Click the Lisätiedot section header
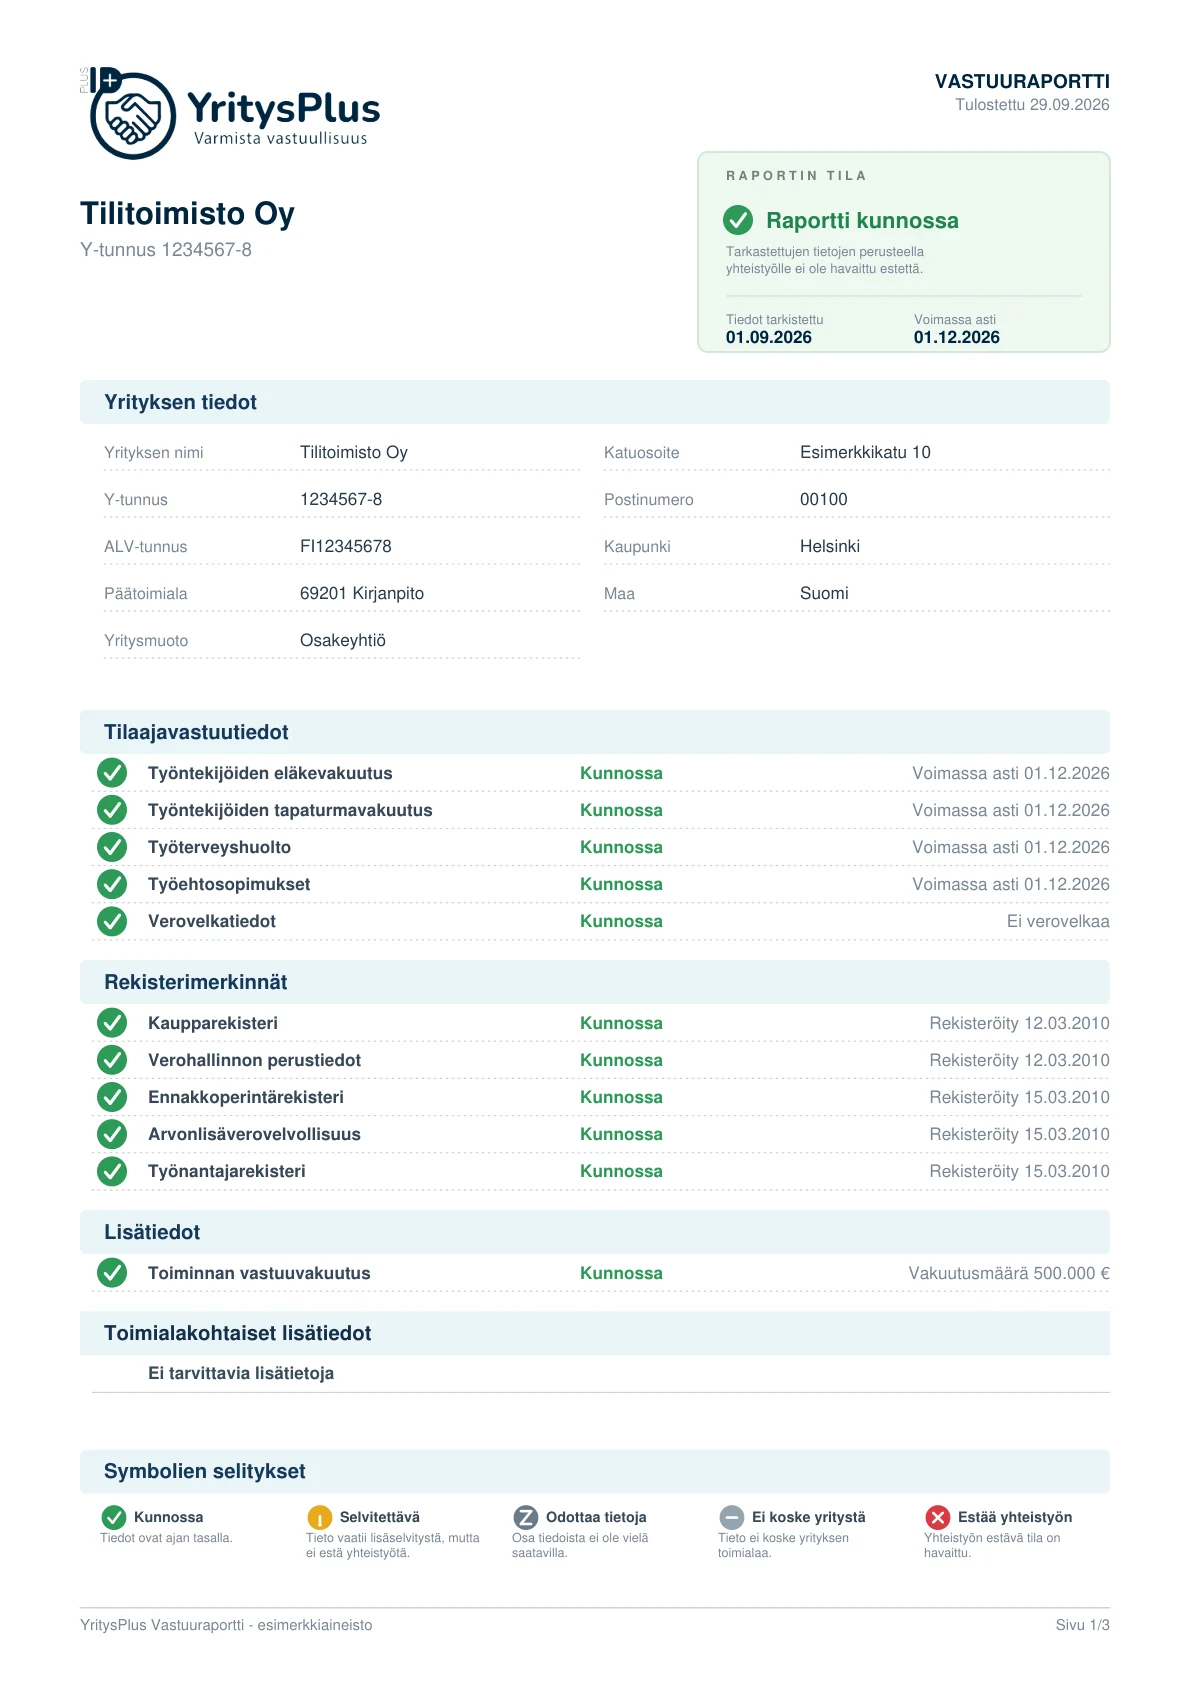The image size is (1191, 1684). point(595,1232)
